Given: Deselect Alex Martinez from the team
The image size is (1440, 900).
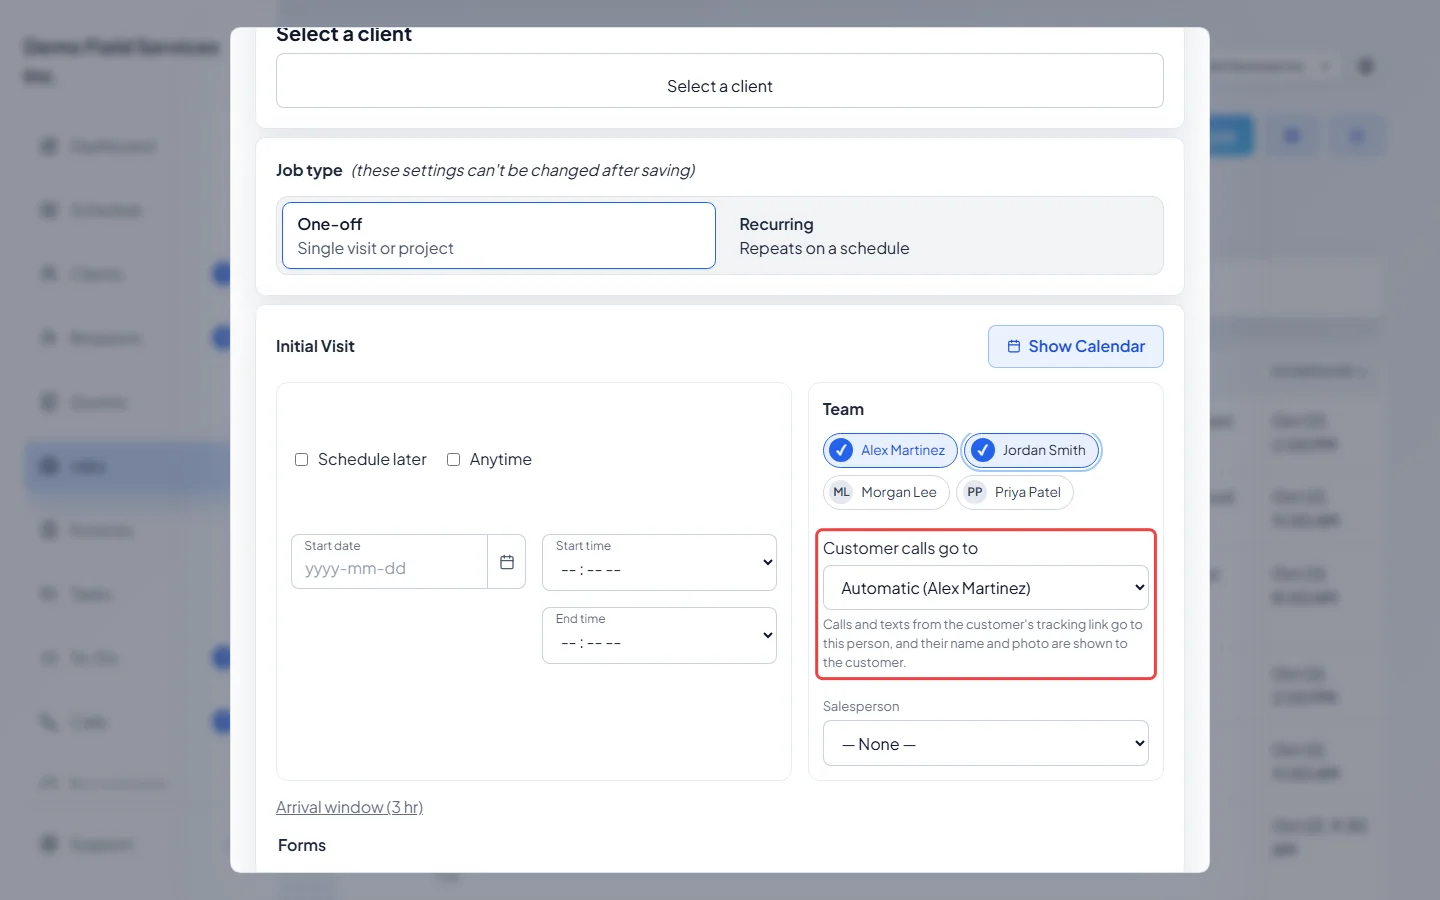Looking at the screenshot, I should (890, 451).
